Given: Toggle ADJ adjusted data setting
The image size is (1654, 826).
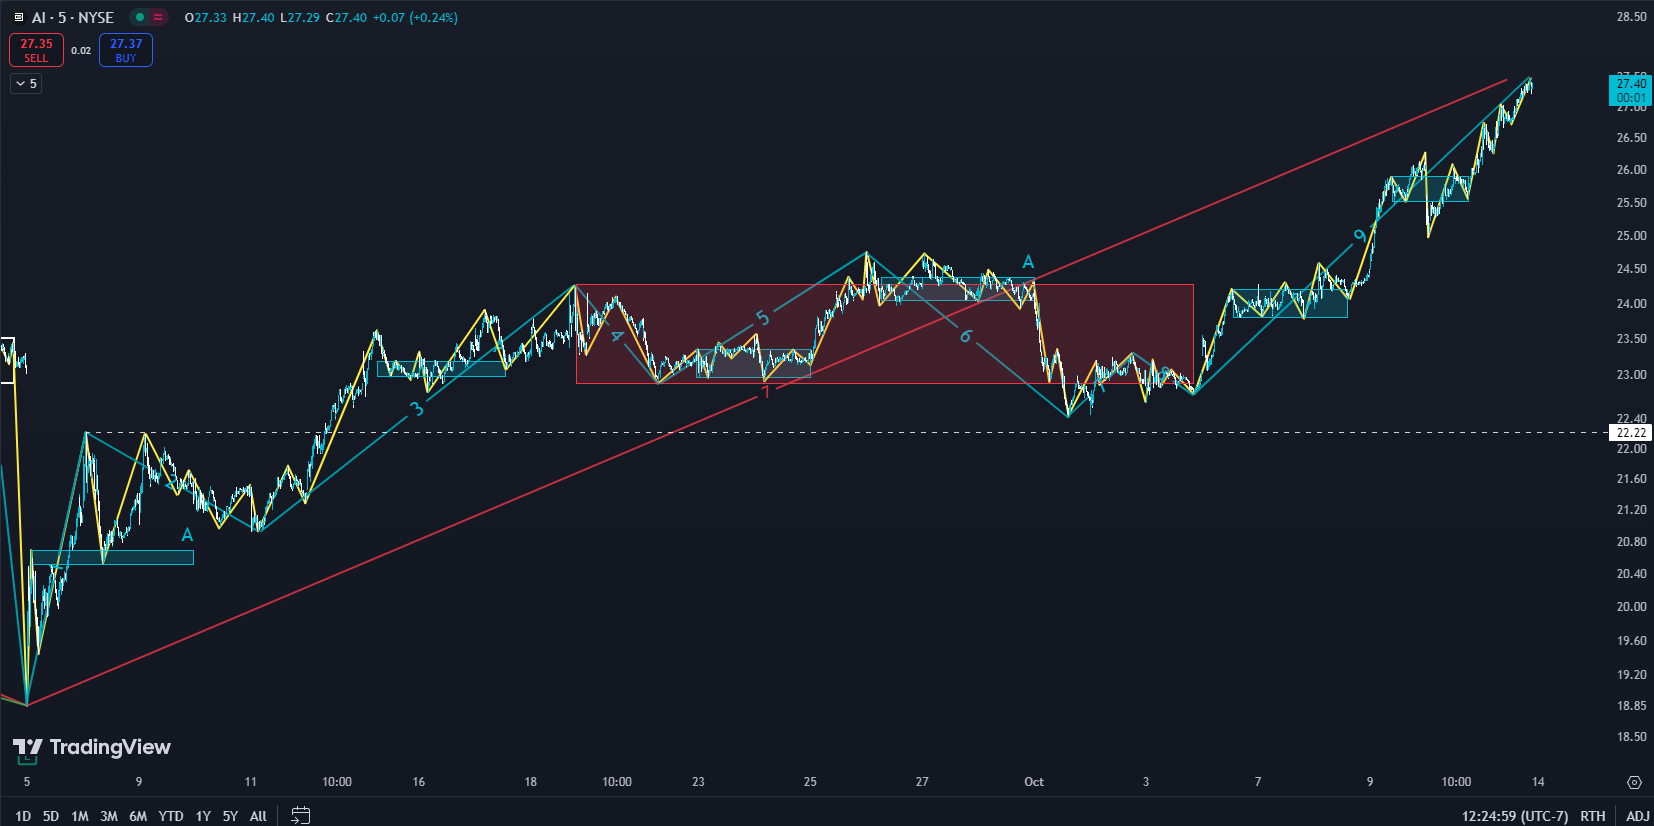Looking at the screenshot, I should coord(1637,816).
